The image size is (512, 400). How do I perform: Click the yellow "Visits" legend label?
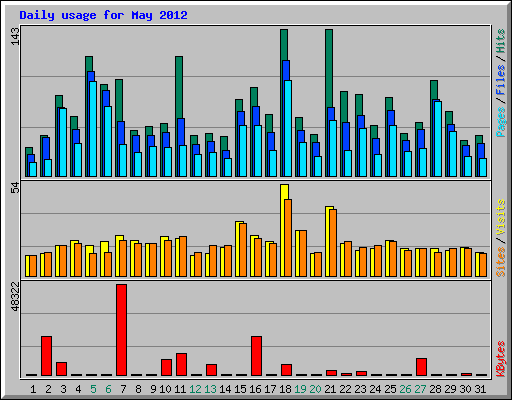[x=500, y=218]
